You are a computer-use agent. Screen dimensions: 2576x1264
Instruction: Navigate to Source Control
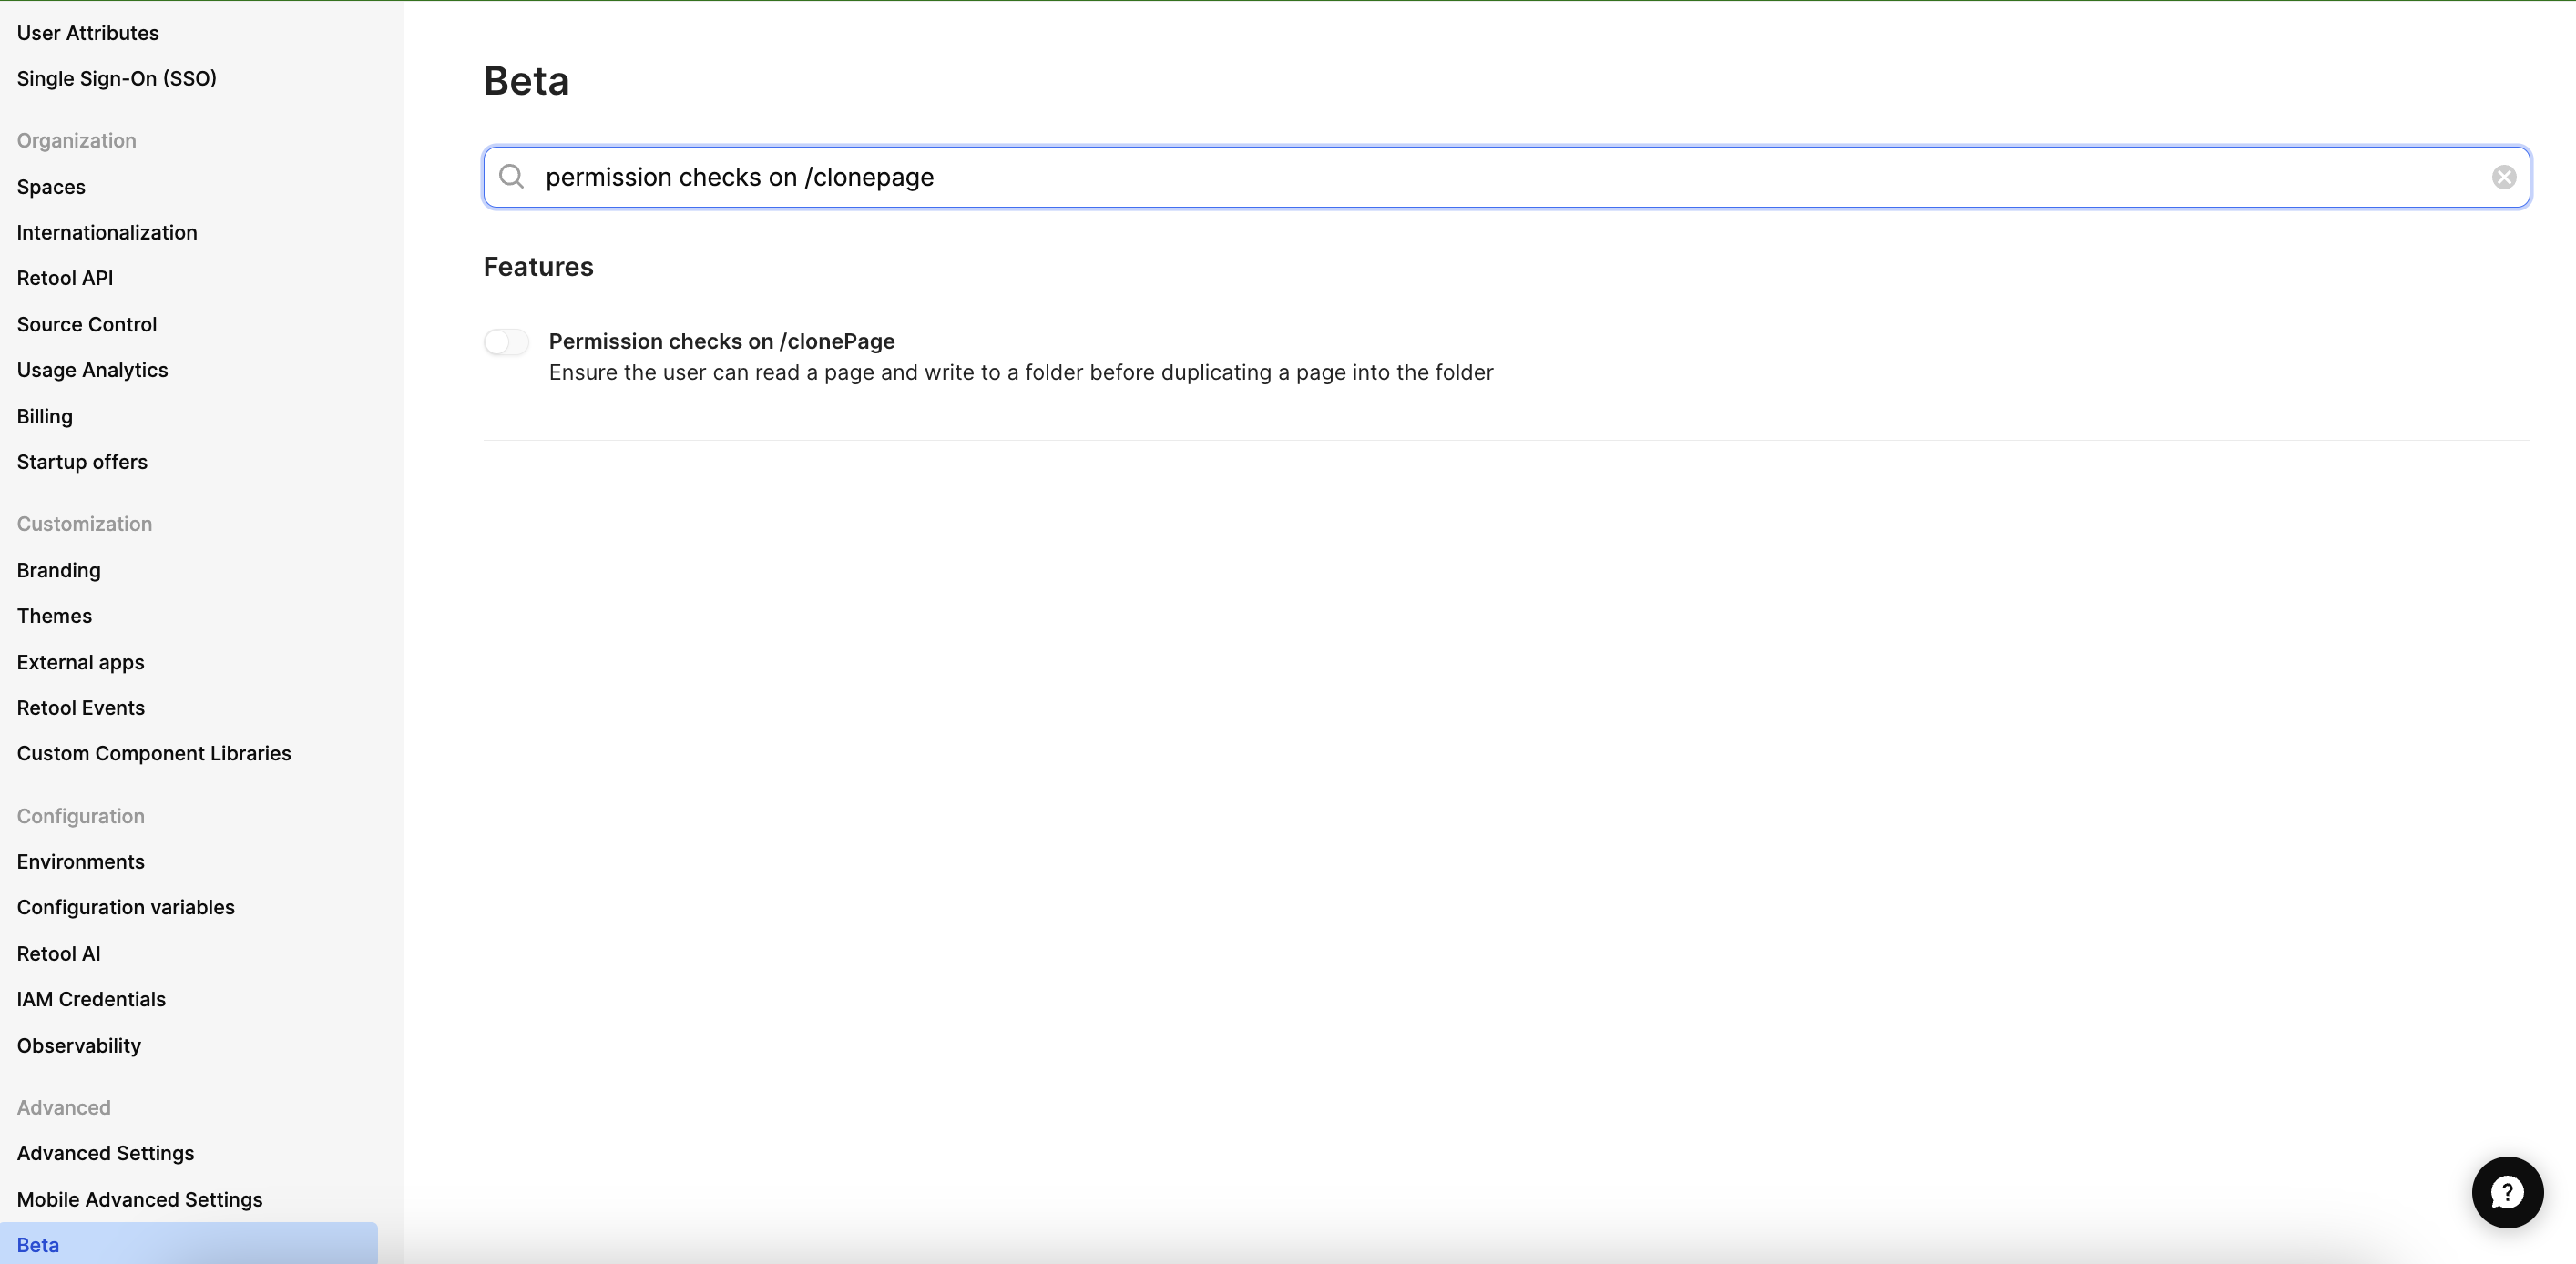click(87, 324)
